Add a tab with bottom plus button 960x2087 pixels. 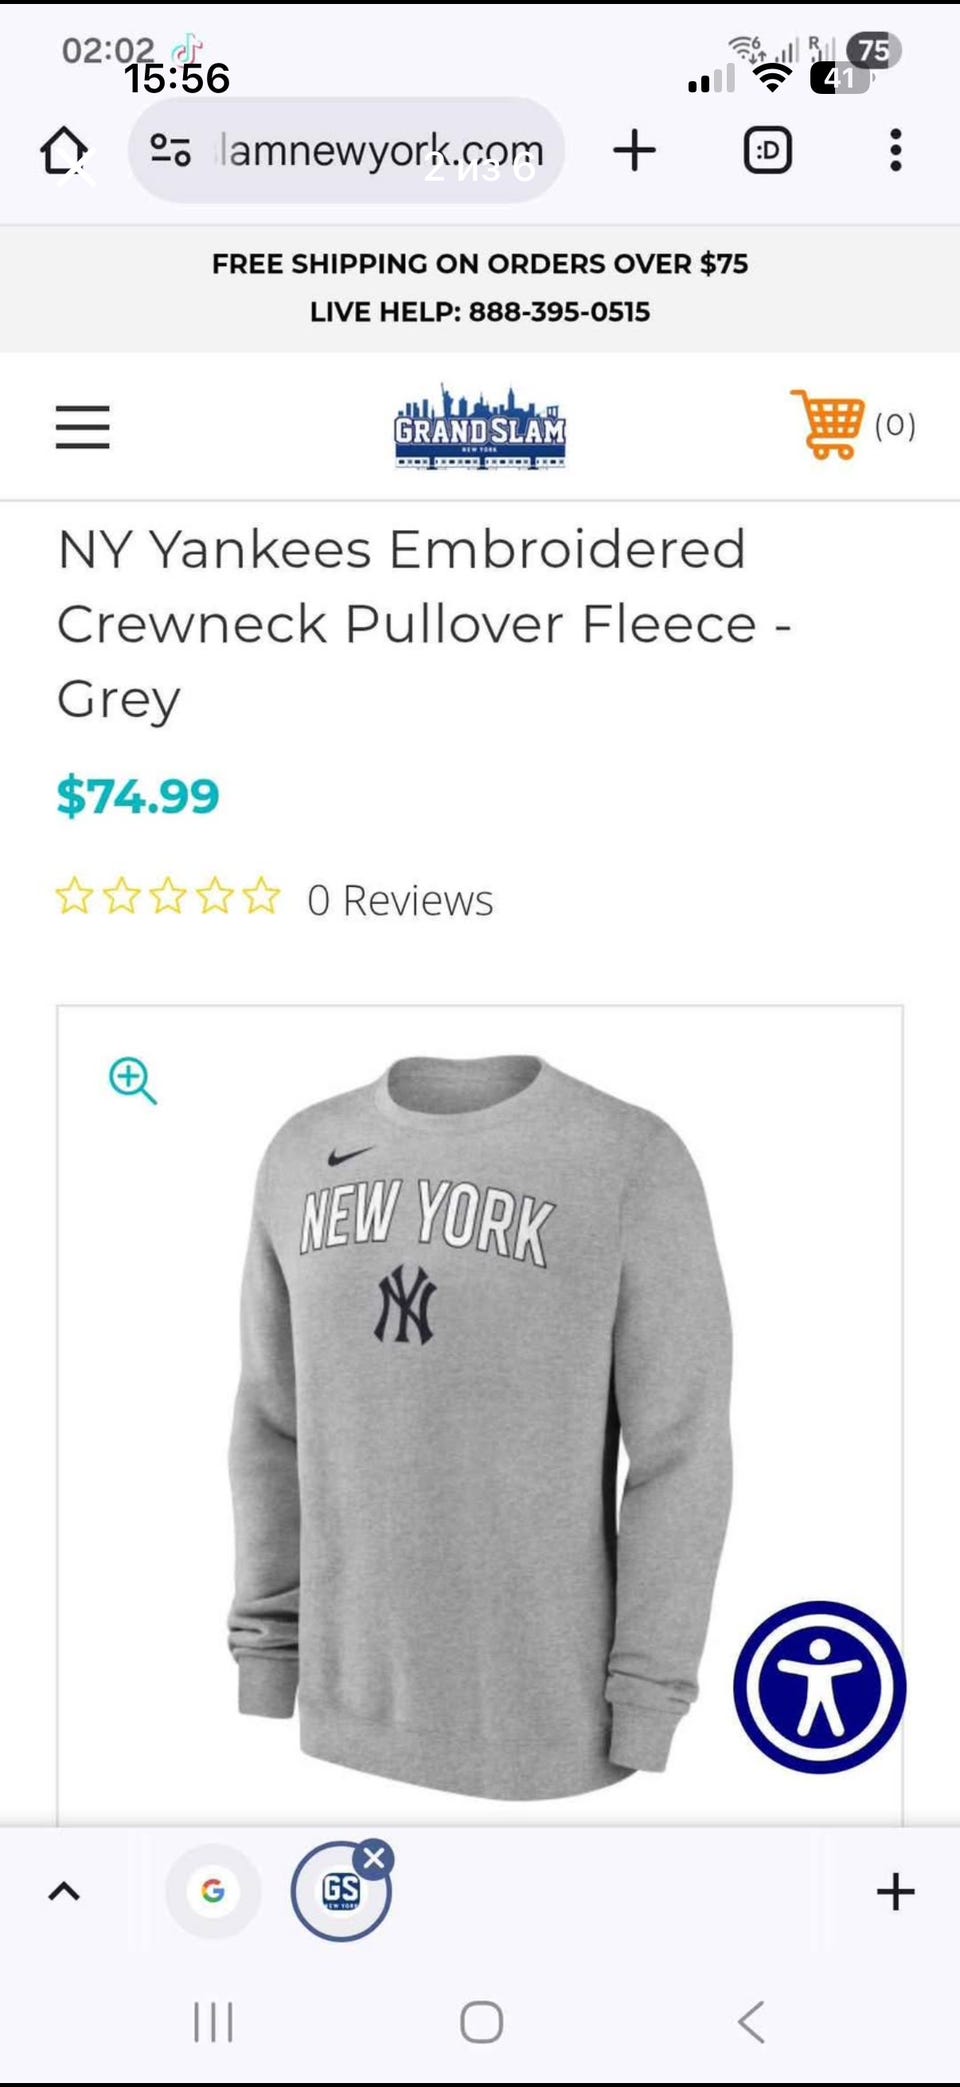[x=895, y=1892]
